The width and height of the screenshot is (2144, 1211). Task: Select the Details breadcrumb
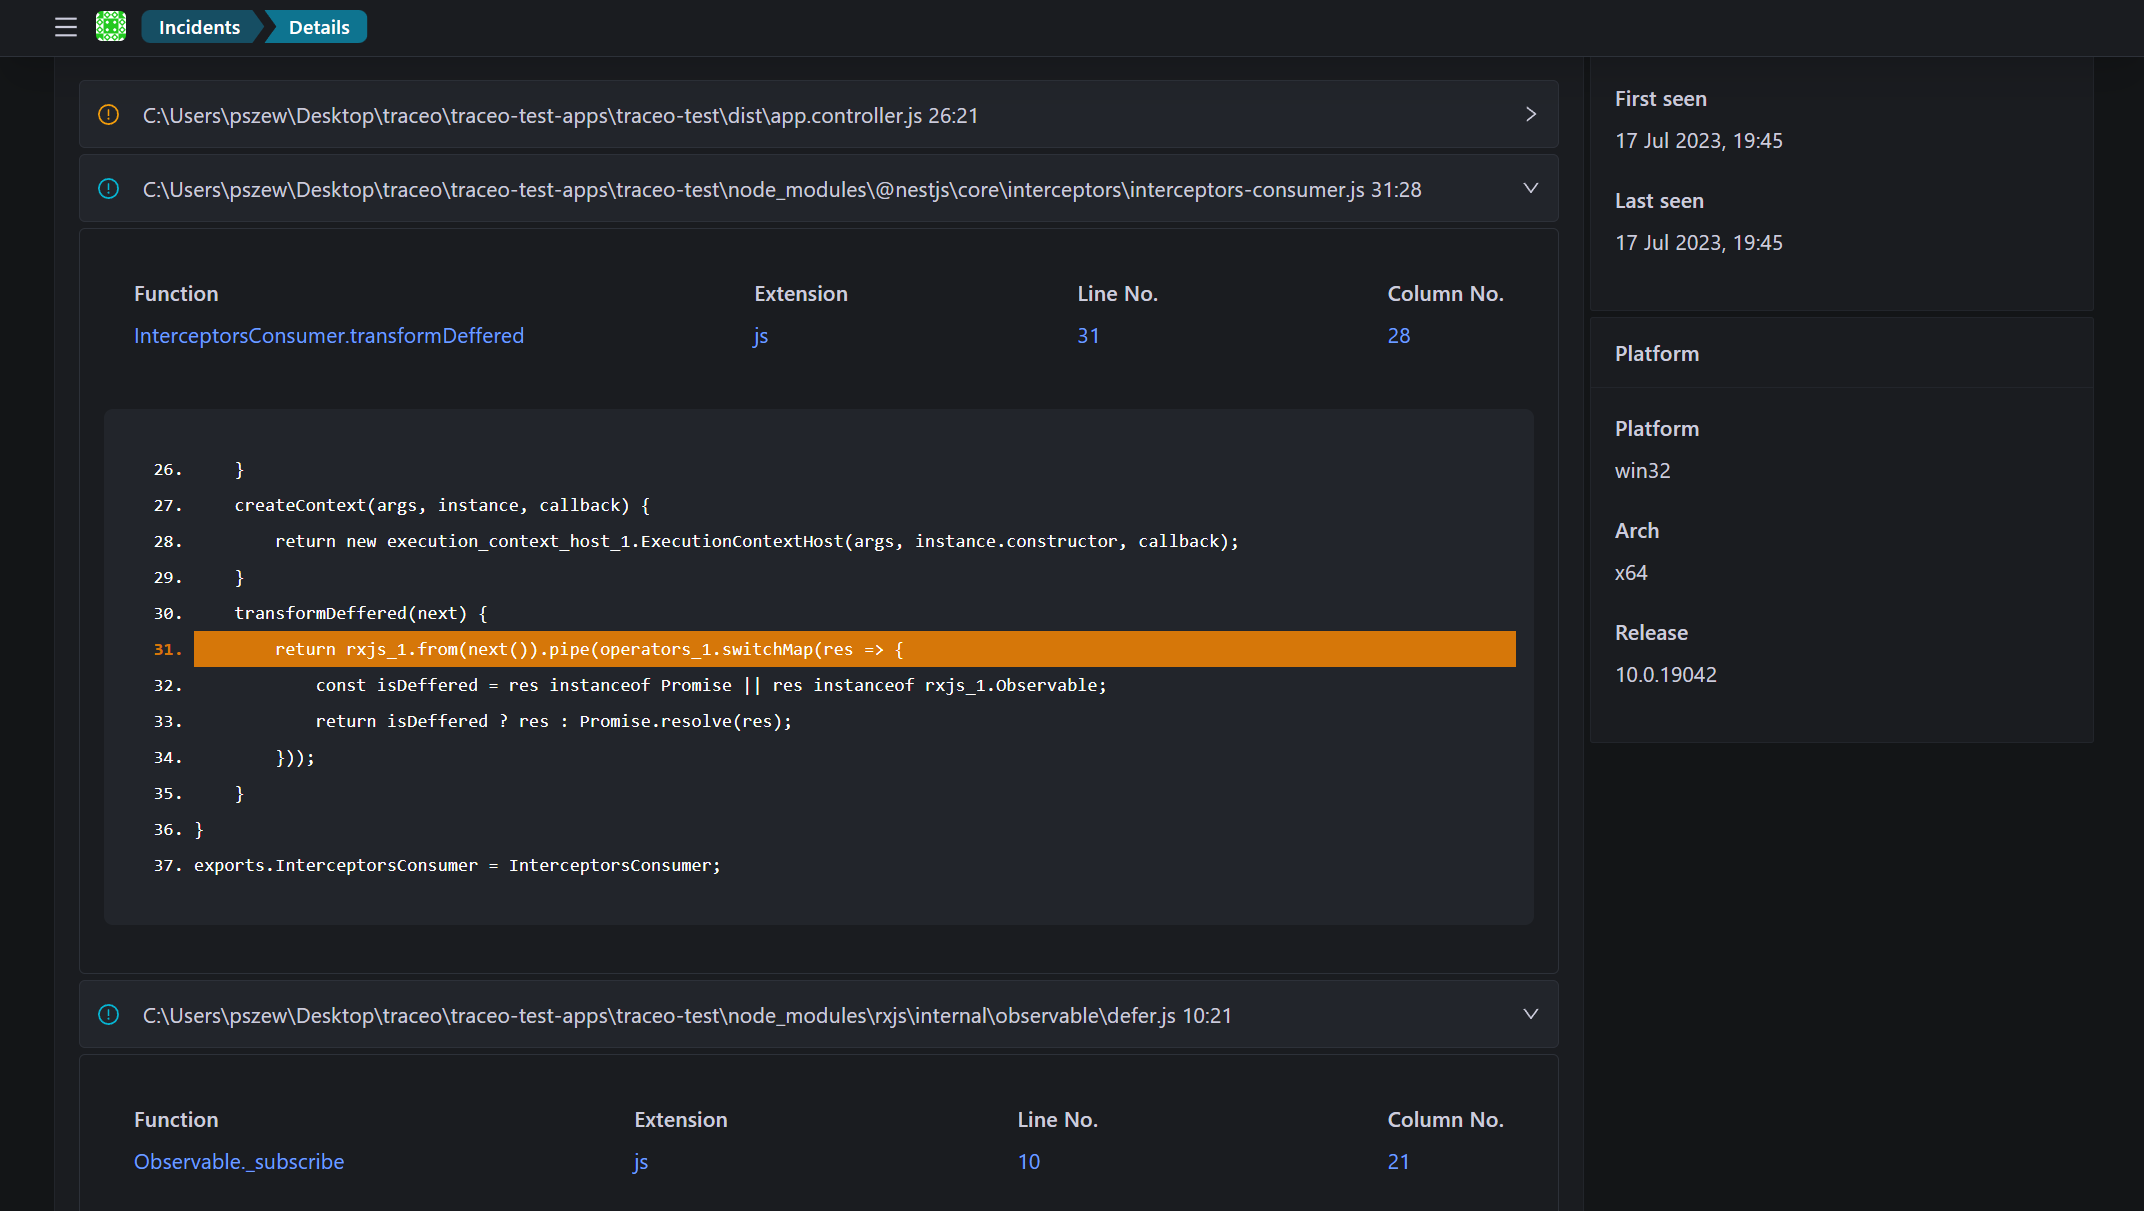(319, 27)
